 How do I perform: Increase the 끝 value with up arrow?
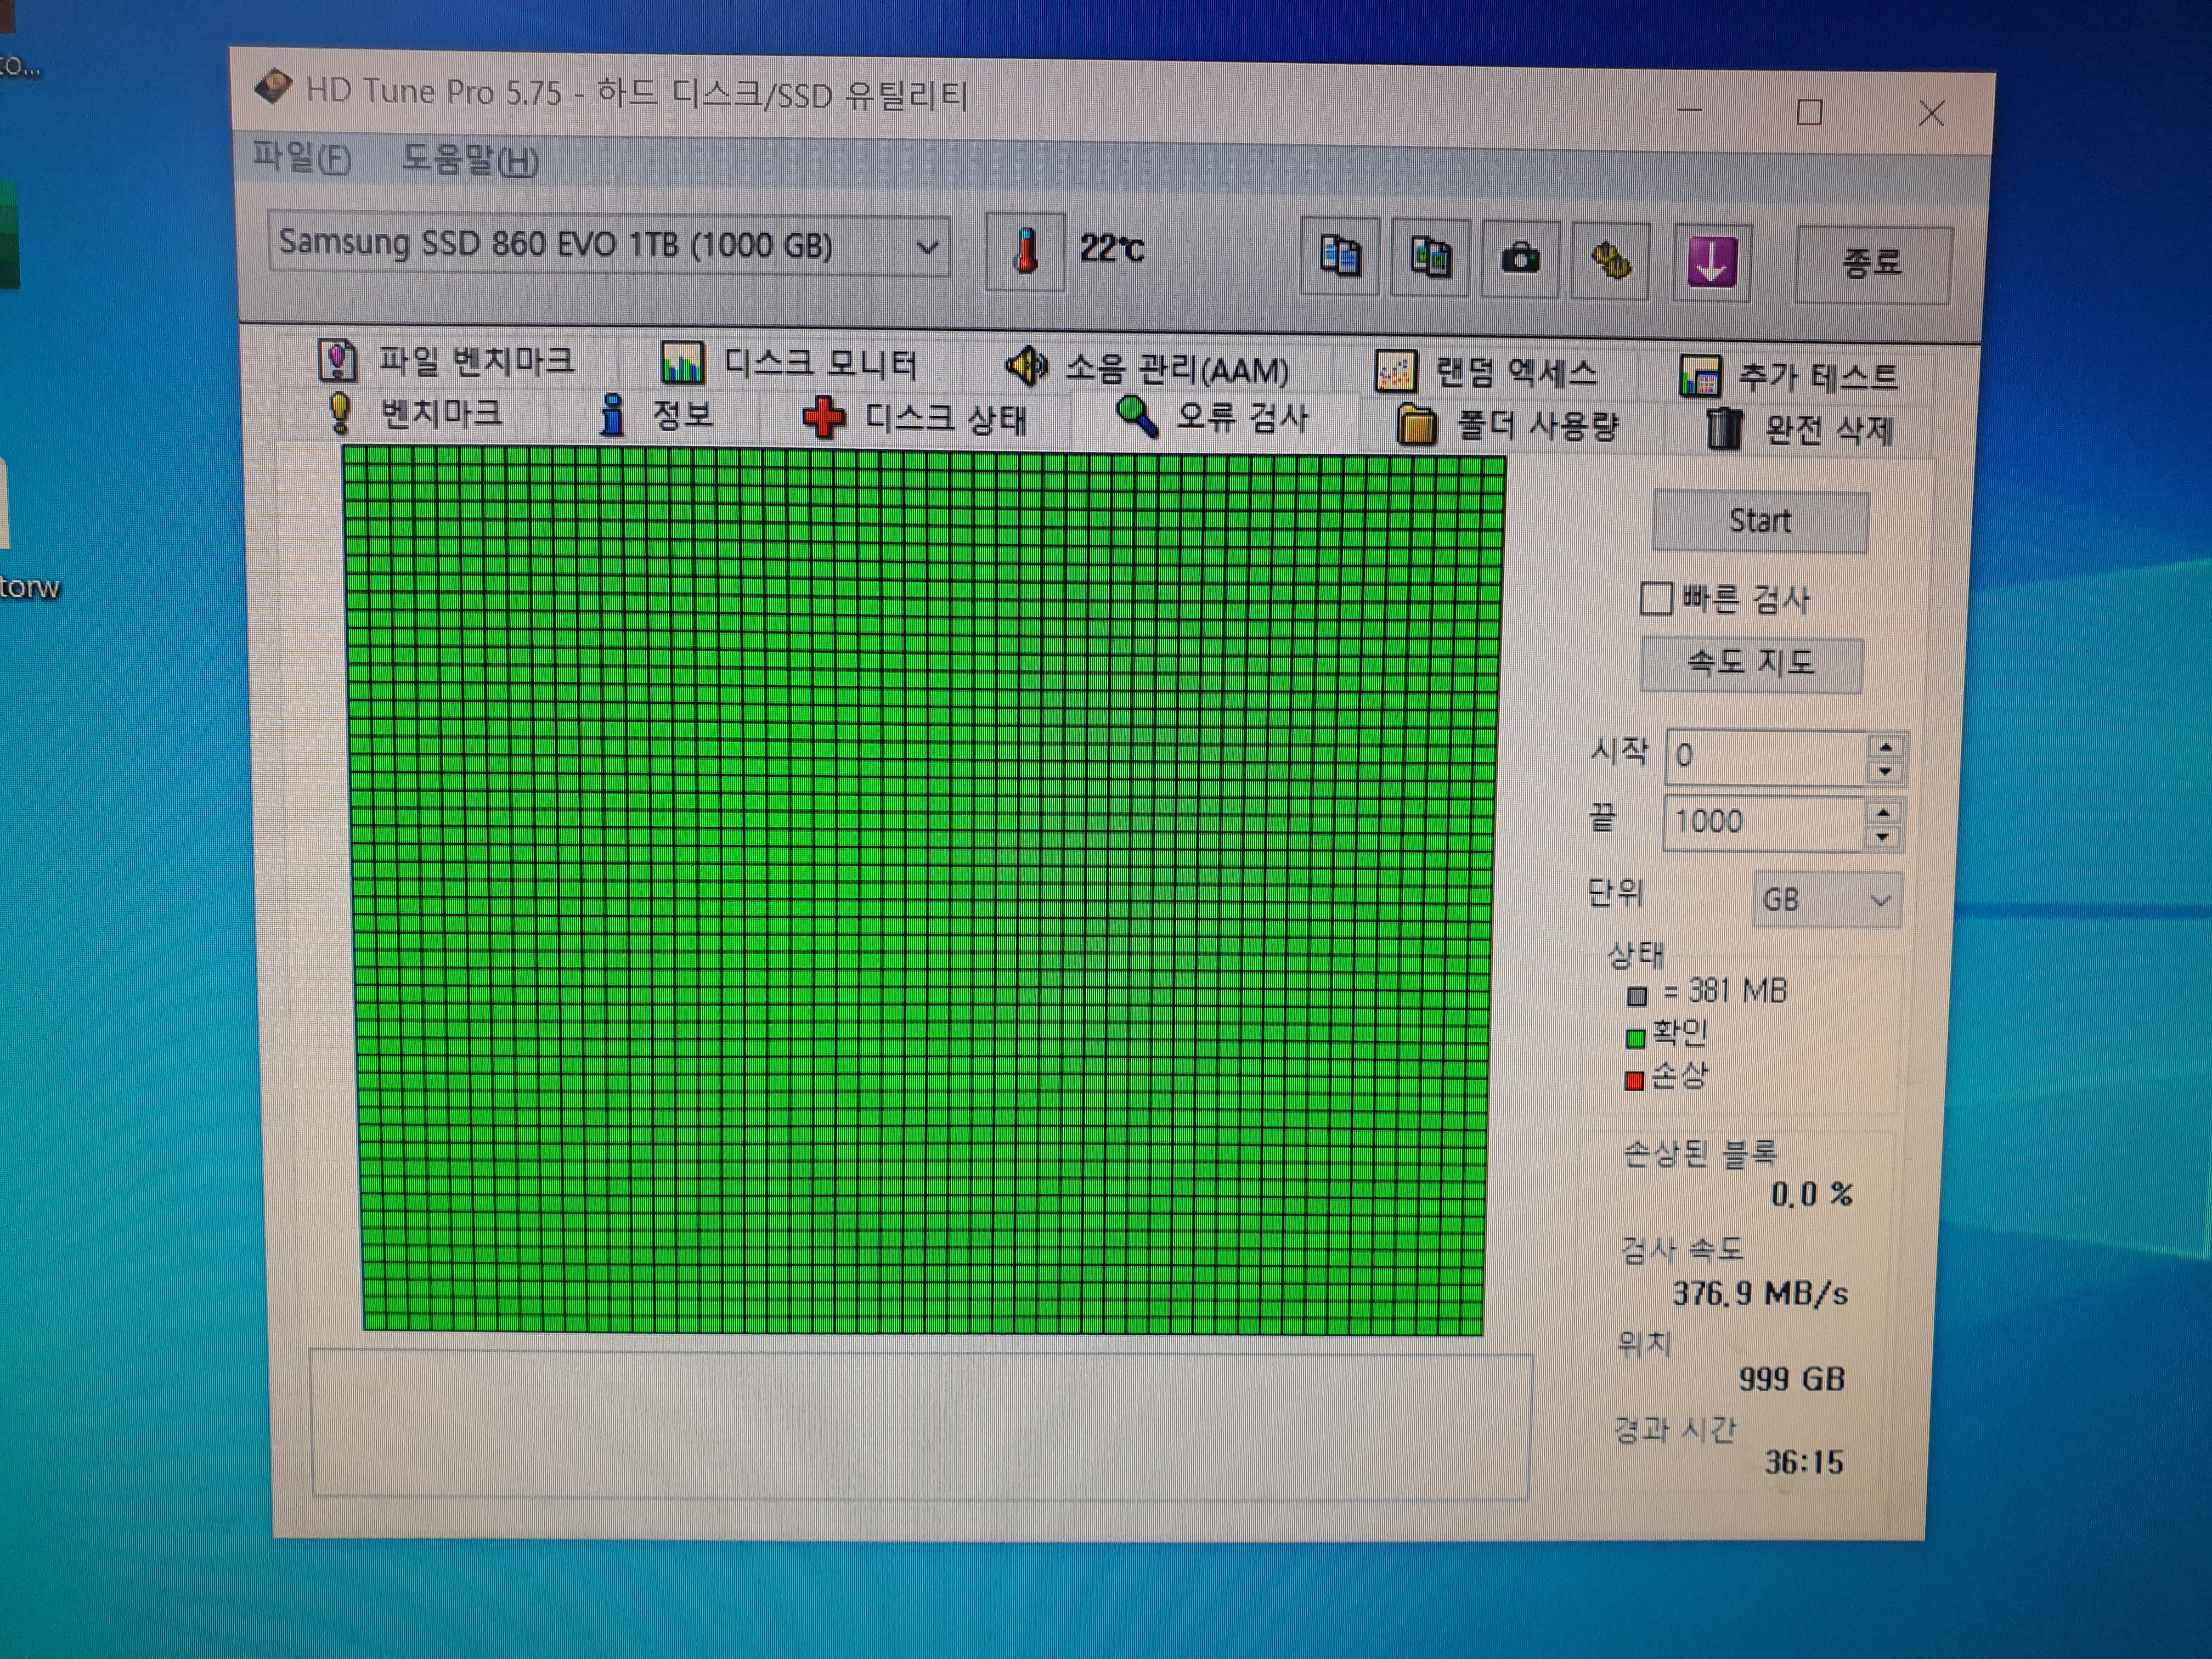coord(1883,812)
